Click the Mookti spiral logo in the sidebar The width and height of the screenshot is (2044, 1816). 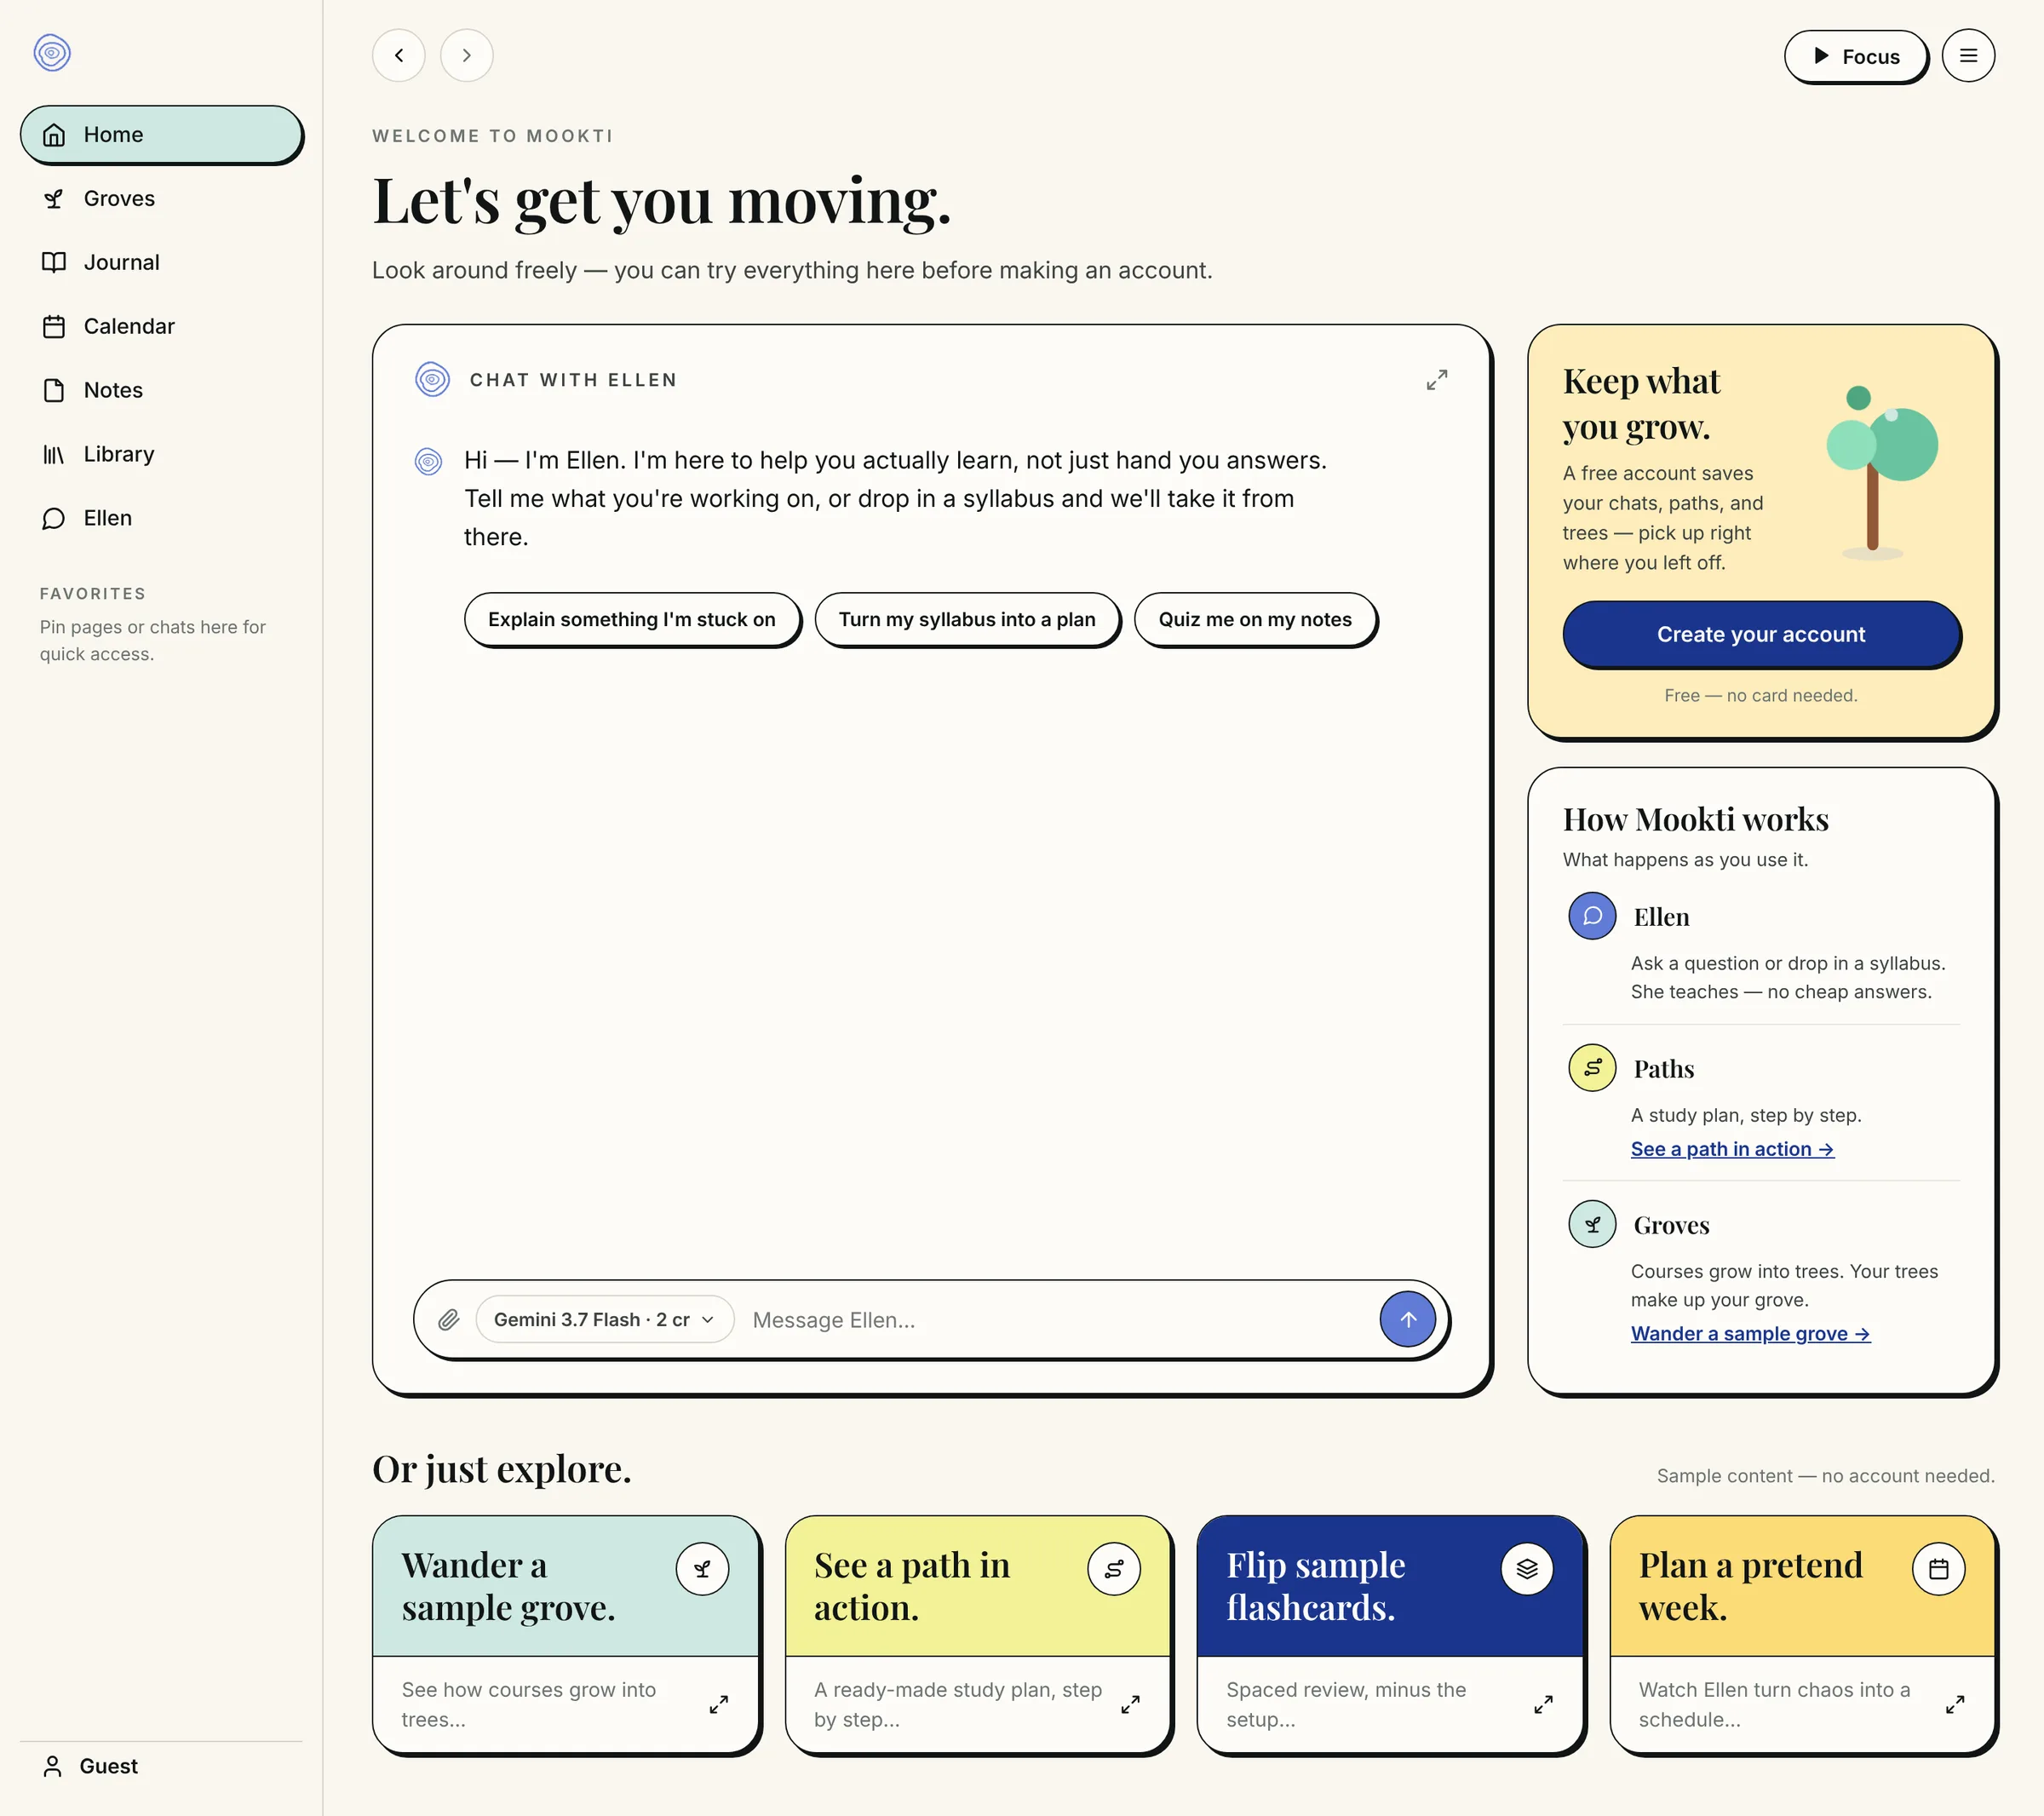pos(52,53)
